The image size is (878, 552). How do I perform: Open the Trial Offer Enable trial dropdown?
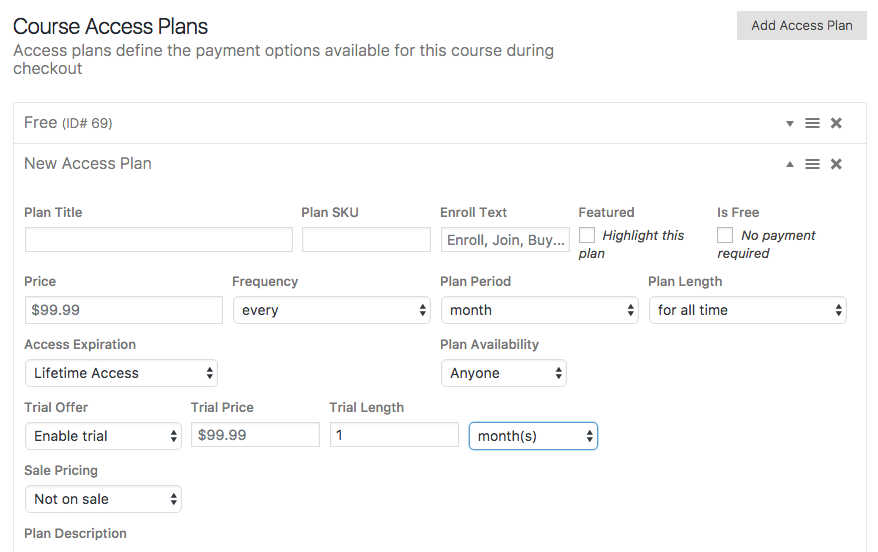(x=103, y=436)
